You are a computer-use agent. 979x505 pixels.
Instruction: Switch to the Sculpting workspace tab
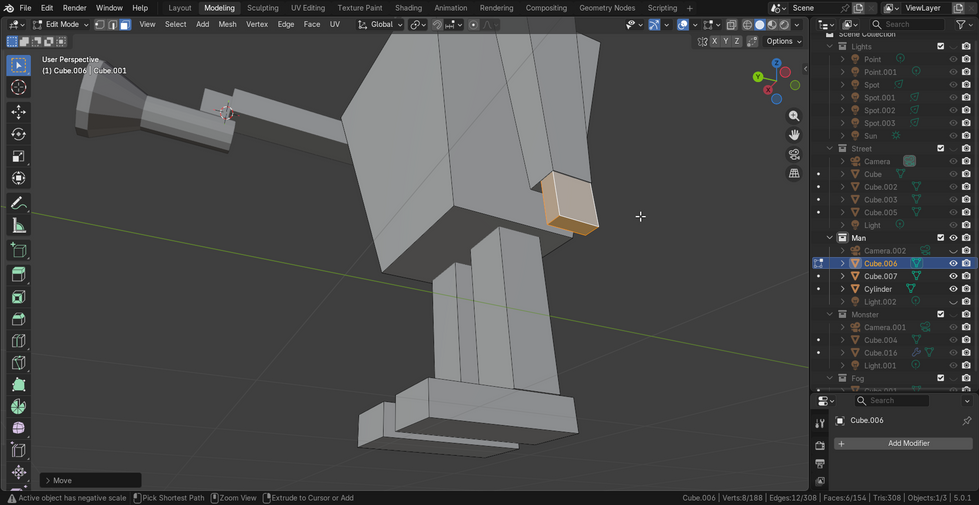(263, 8)
